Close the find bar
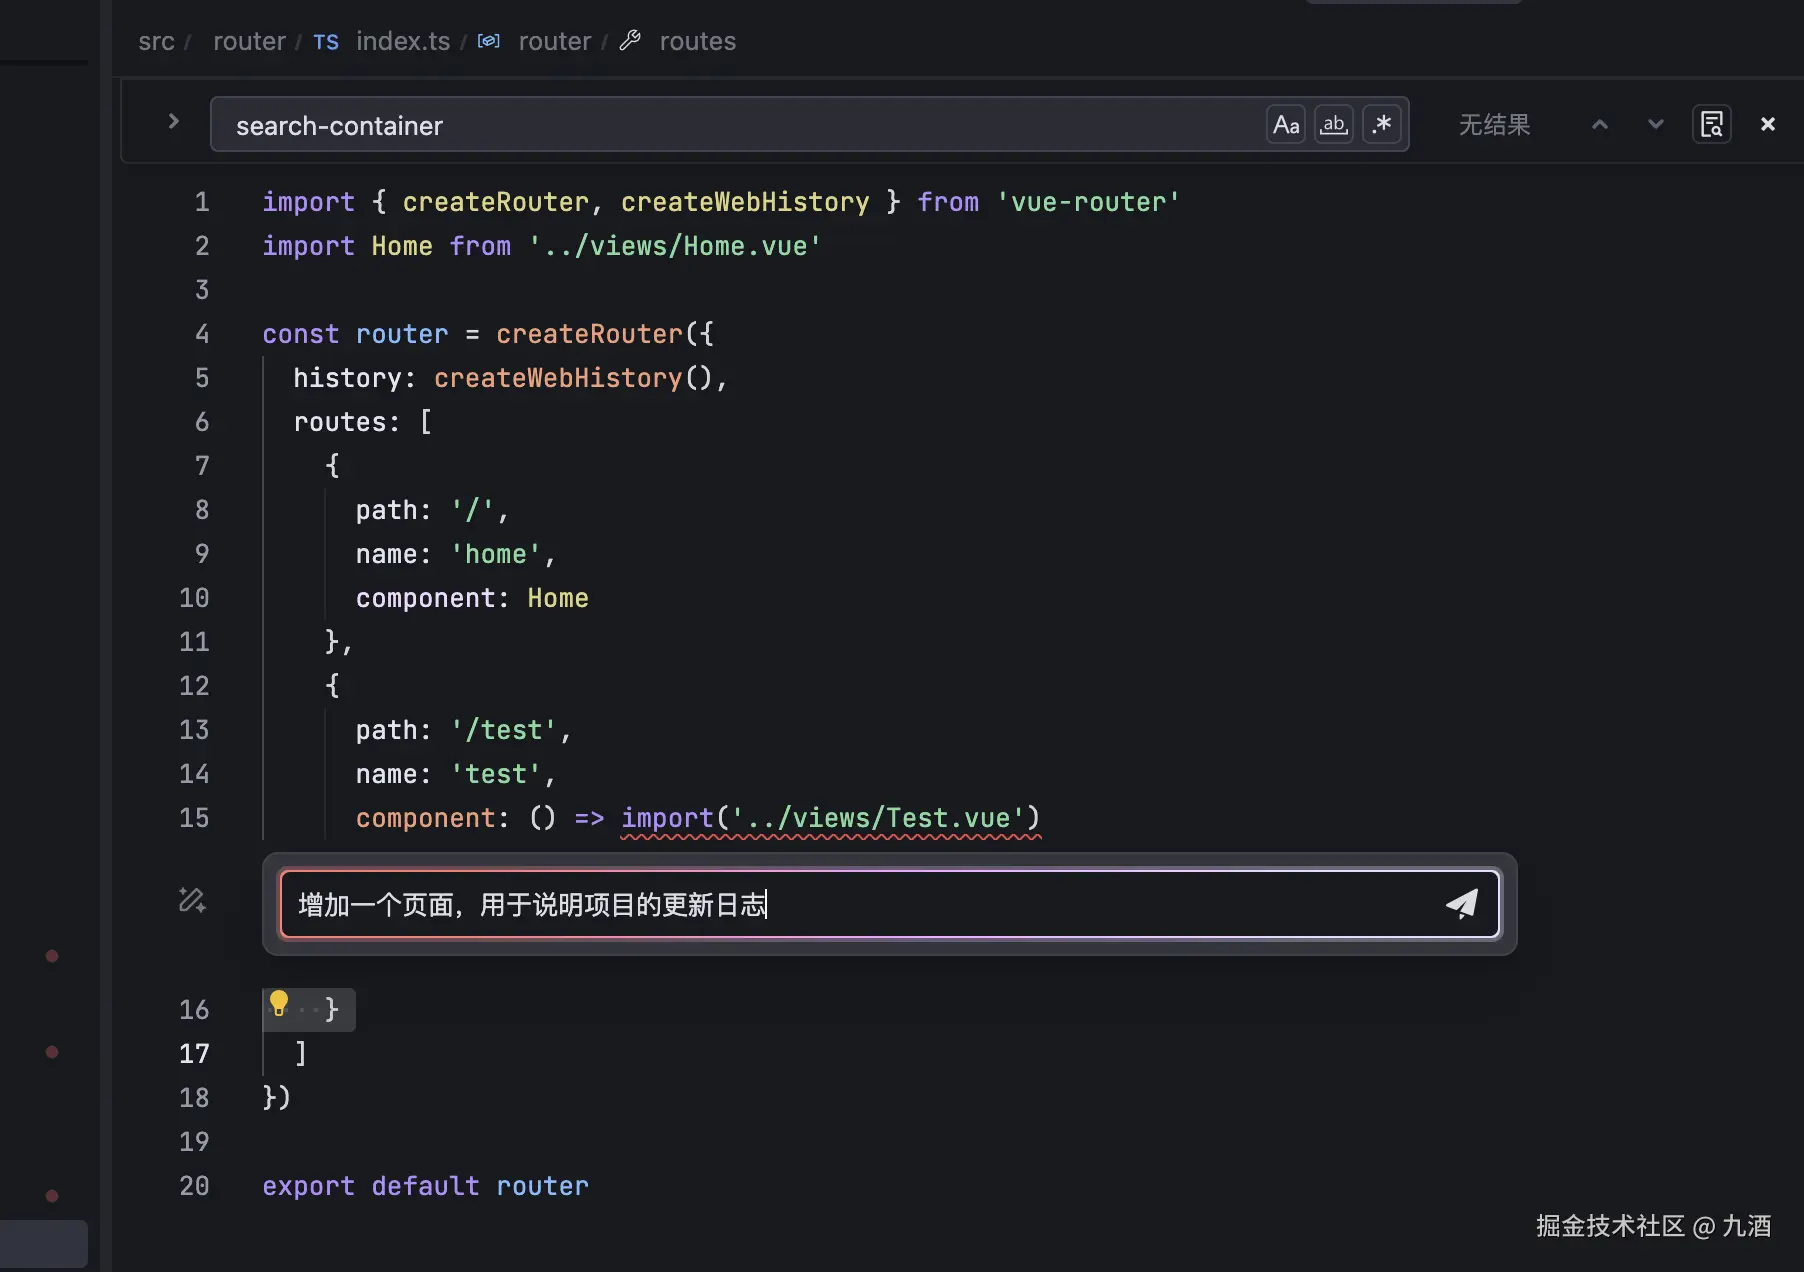Viewport: 1804px width, 1272px height. tap(1768, 125)
